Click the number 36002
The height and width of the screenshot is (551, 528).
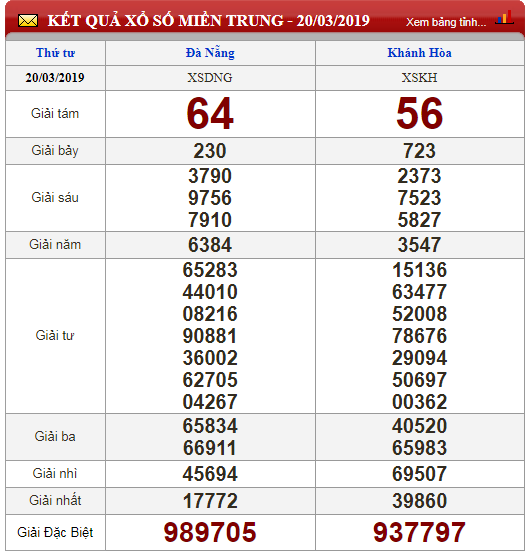point(210,358)
